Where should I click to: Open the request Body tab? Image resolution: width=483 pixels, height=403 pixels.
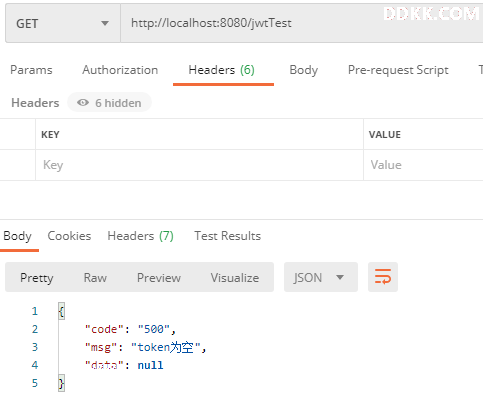[304, 70]
